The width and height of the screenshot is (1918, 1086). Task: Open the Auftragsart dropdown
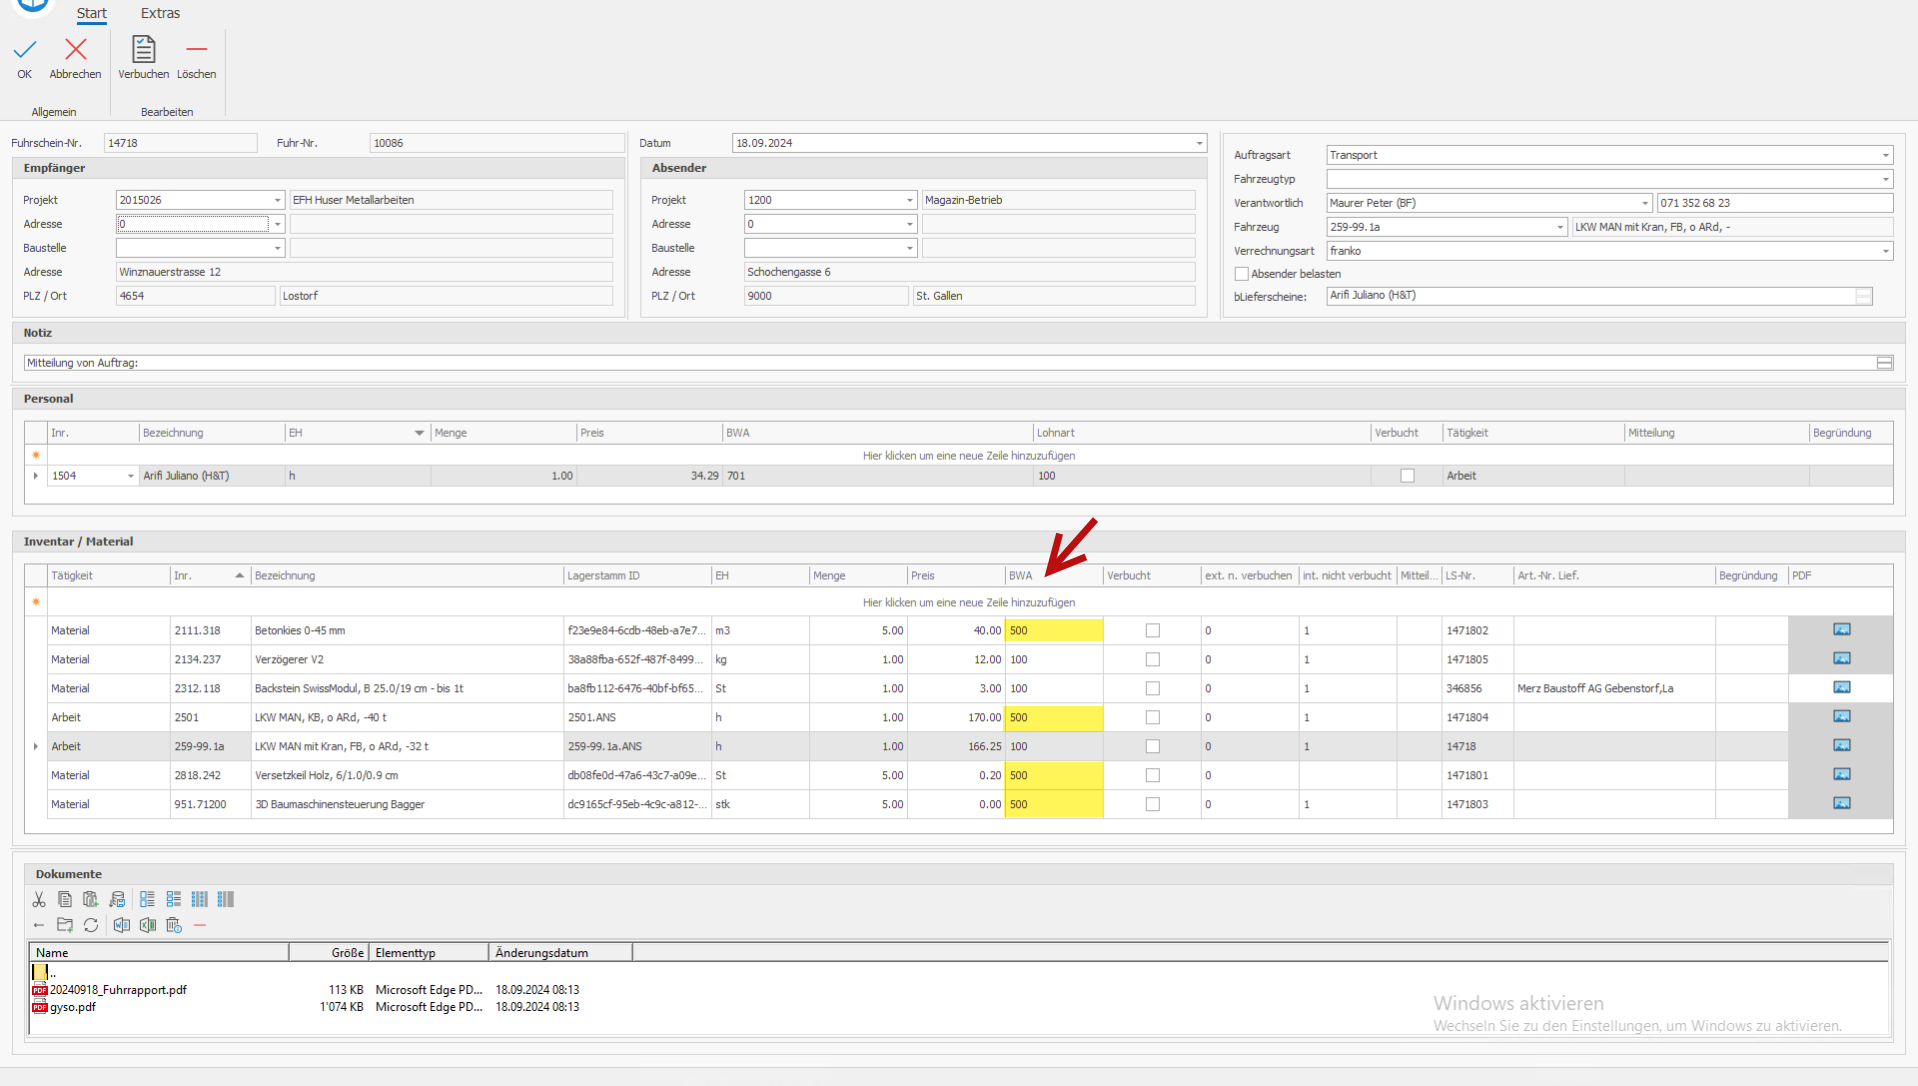click(x=1885, y=156)
